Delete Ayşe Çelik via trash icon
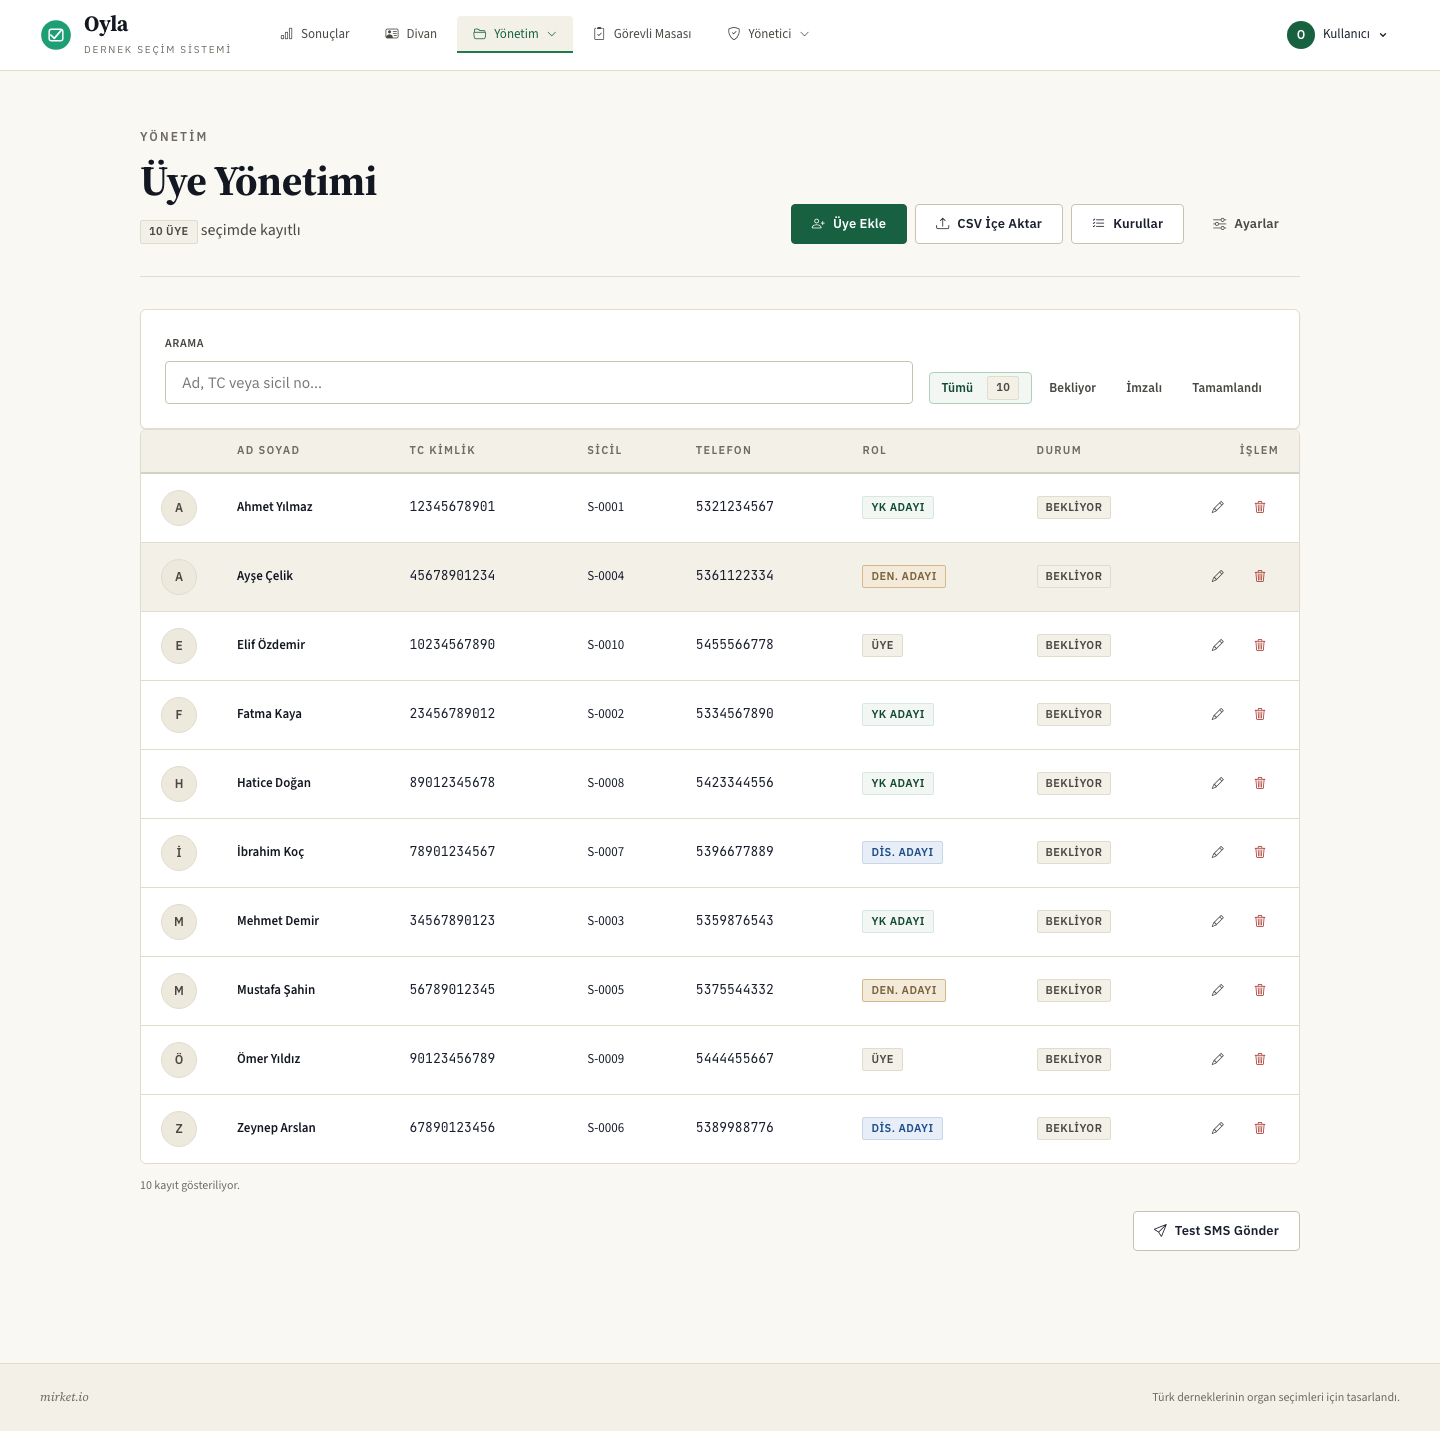This screenshot has height=1431, width=1440. 1260,576
